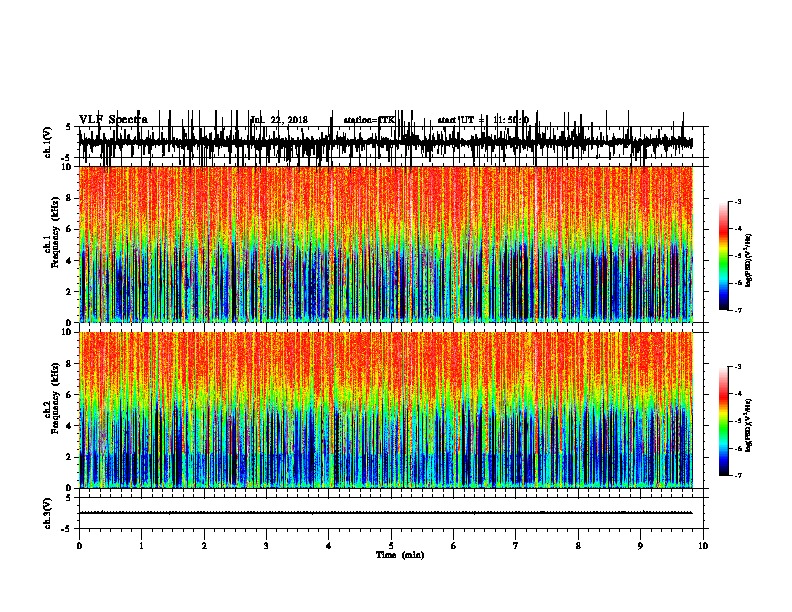The image size is (792, 612).
Task: Click time axis tick label '7'
Action: (x=516, y=546)
